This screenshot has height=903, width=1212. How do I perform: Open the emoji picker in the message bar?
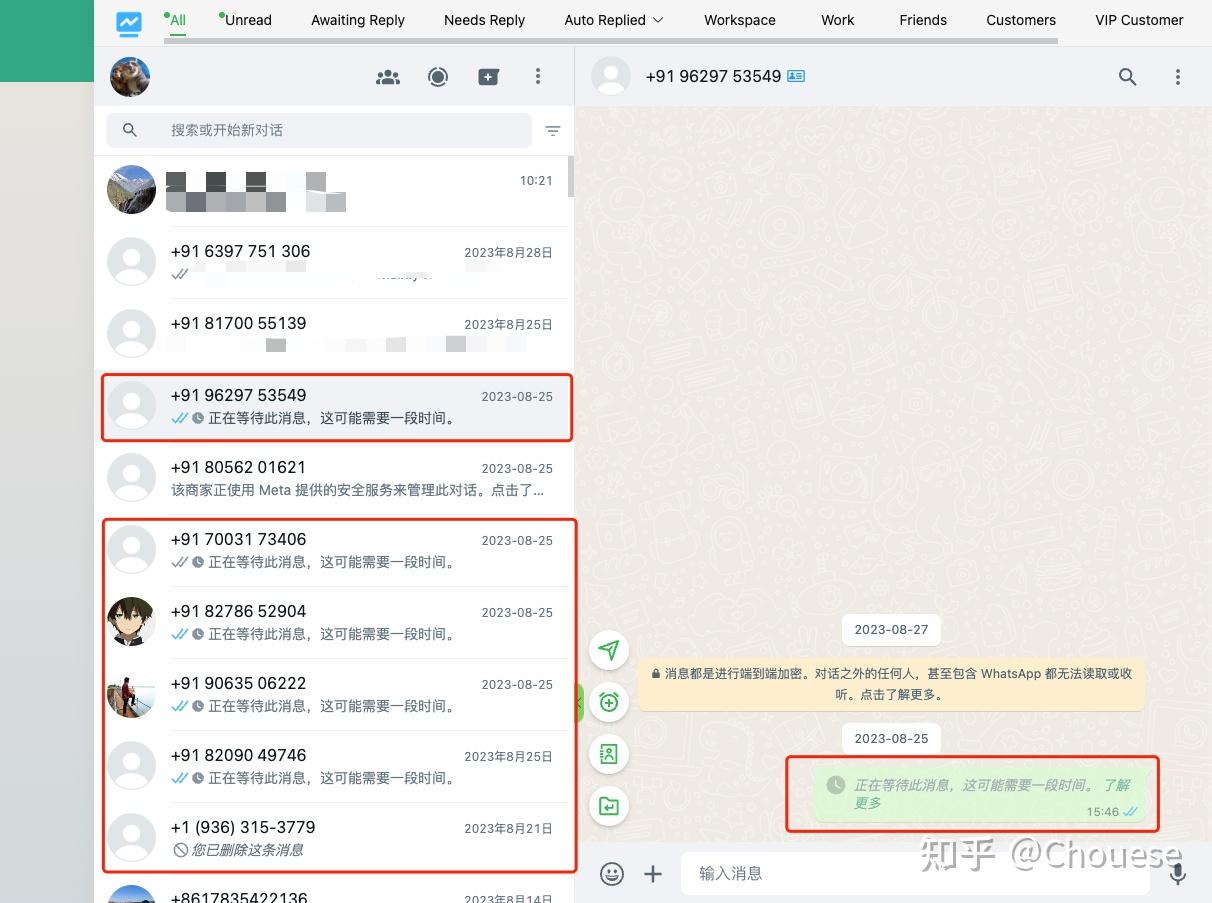pyautogui.click(x=611, y=873)
